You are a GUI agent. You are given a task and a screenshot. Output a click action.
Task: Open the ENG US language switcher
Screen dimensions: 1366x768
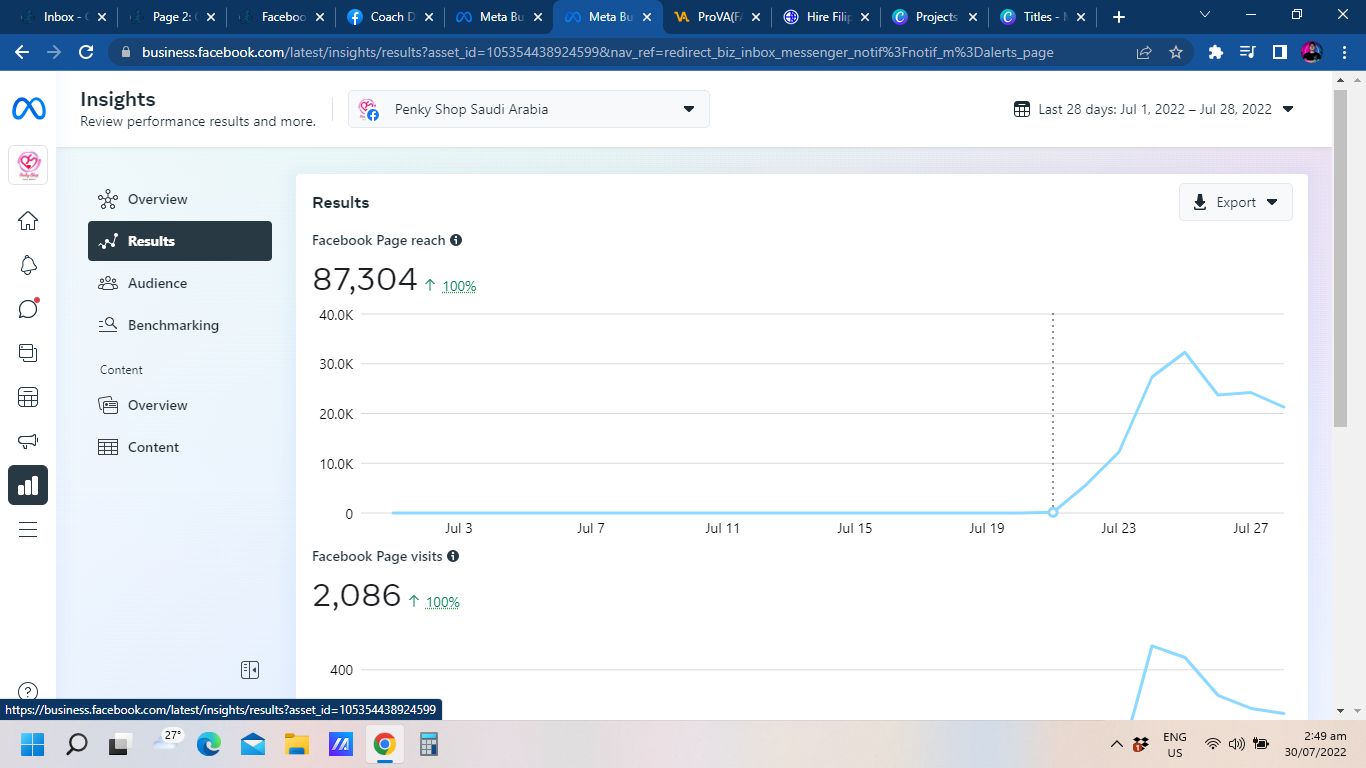click(x=1174, y=744)
